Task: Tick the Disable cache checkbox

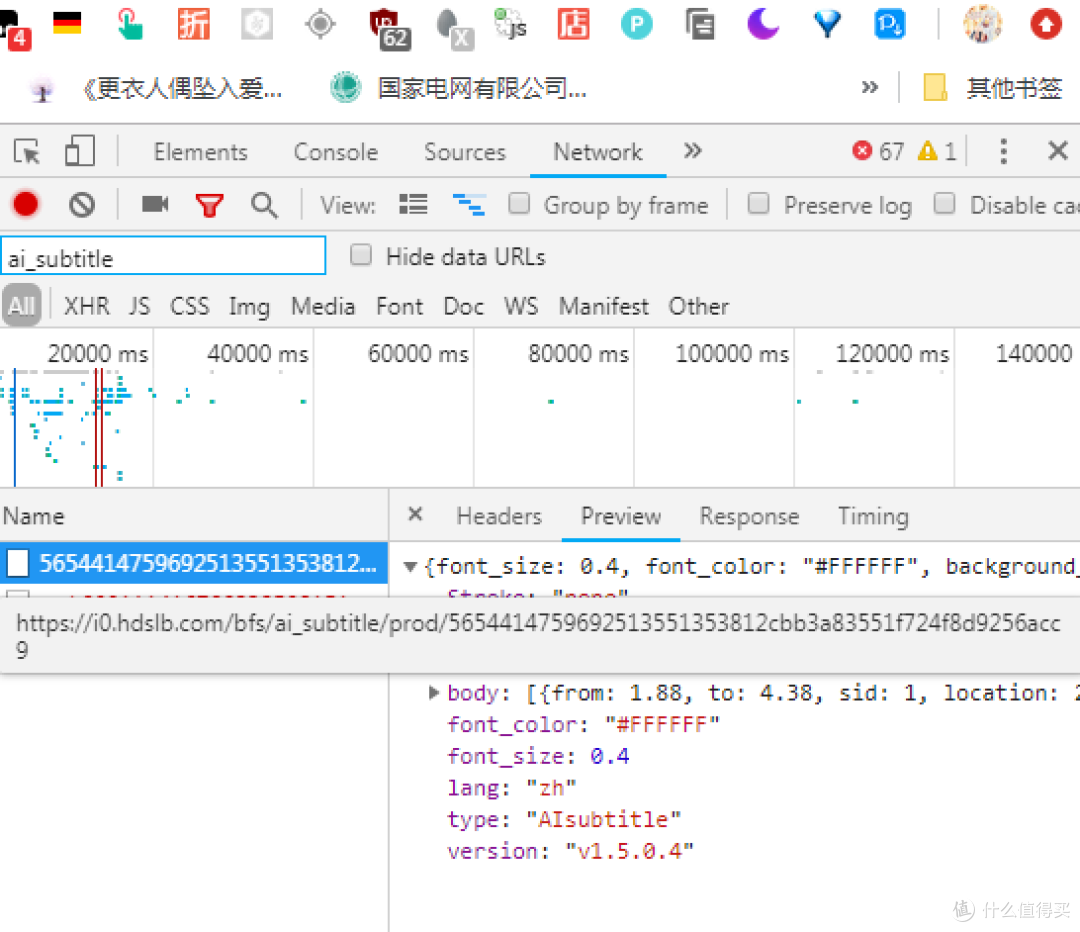Action: coord(944,203)
